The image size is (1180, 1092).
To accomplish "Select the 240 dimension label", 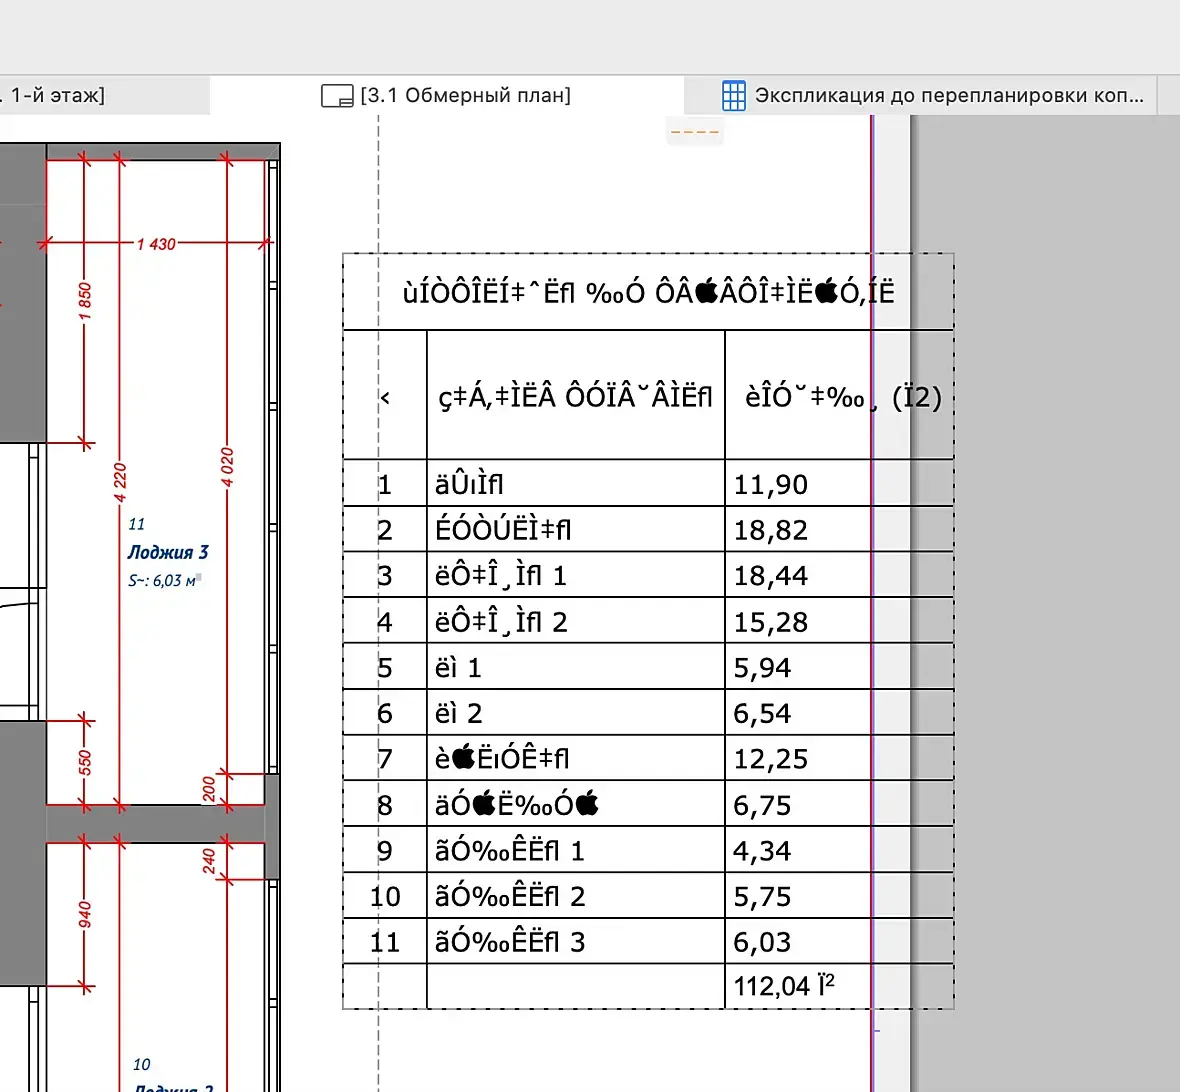I will pyautogui.click(x=208, y=861).
